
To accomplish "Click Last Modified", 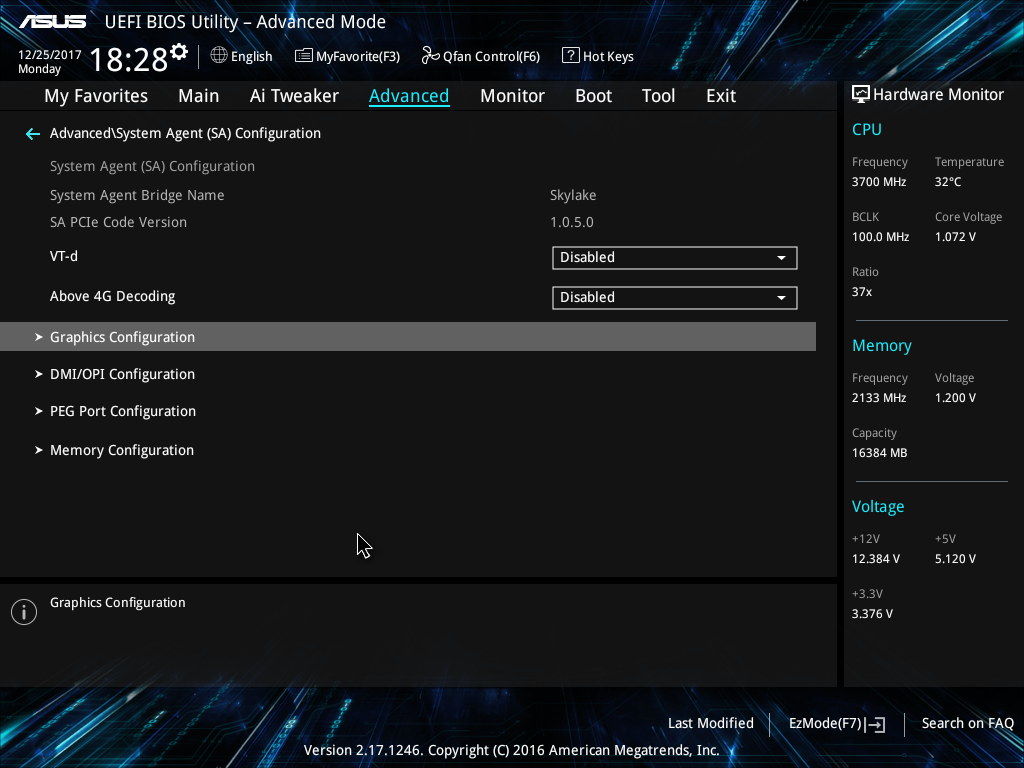I will (711, 724).
